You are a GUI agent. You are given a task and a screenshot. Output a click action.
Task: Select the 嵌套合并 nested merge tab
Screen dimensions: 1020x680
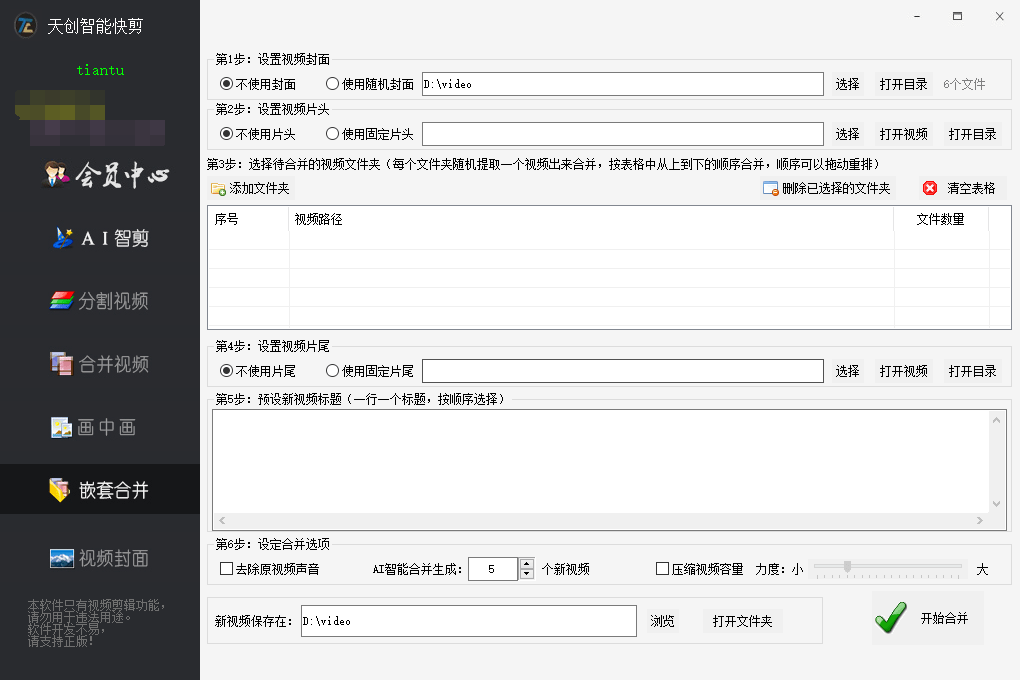pos(100,489)
